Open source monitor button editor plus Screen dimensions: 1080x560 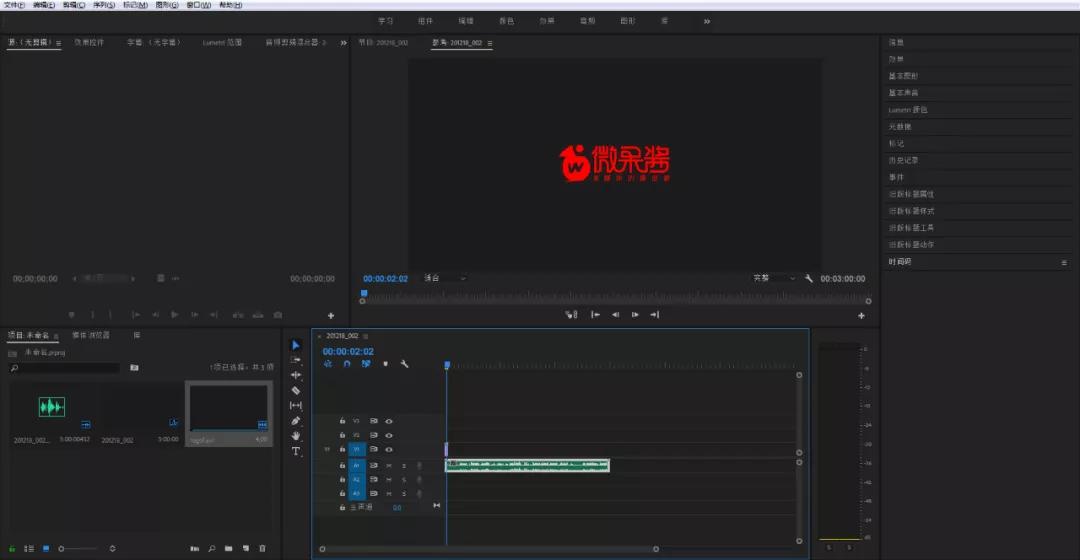pos(331,315)
